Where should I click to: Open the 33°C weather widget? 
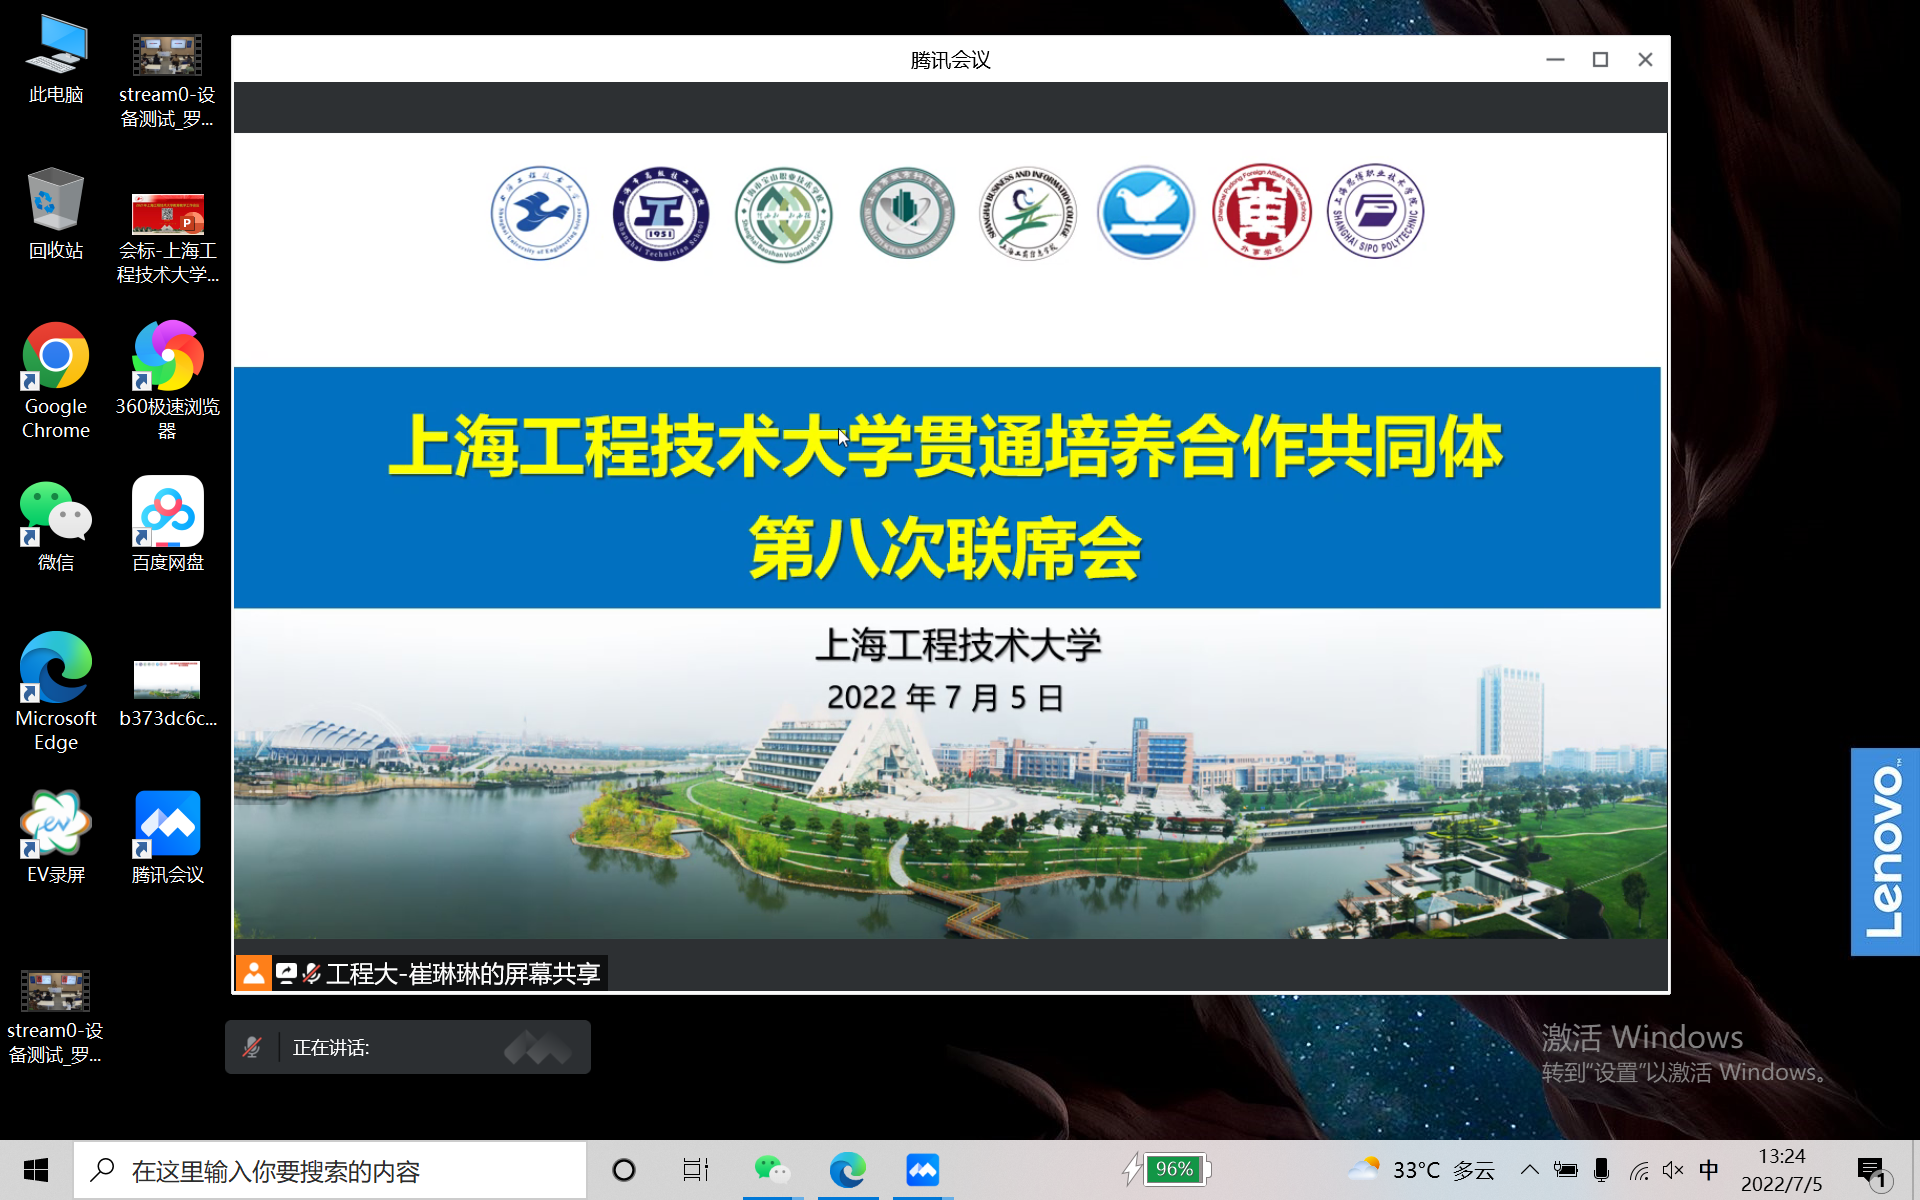[1420, 1170]
